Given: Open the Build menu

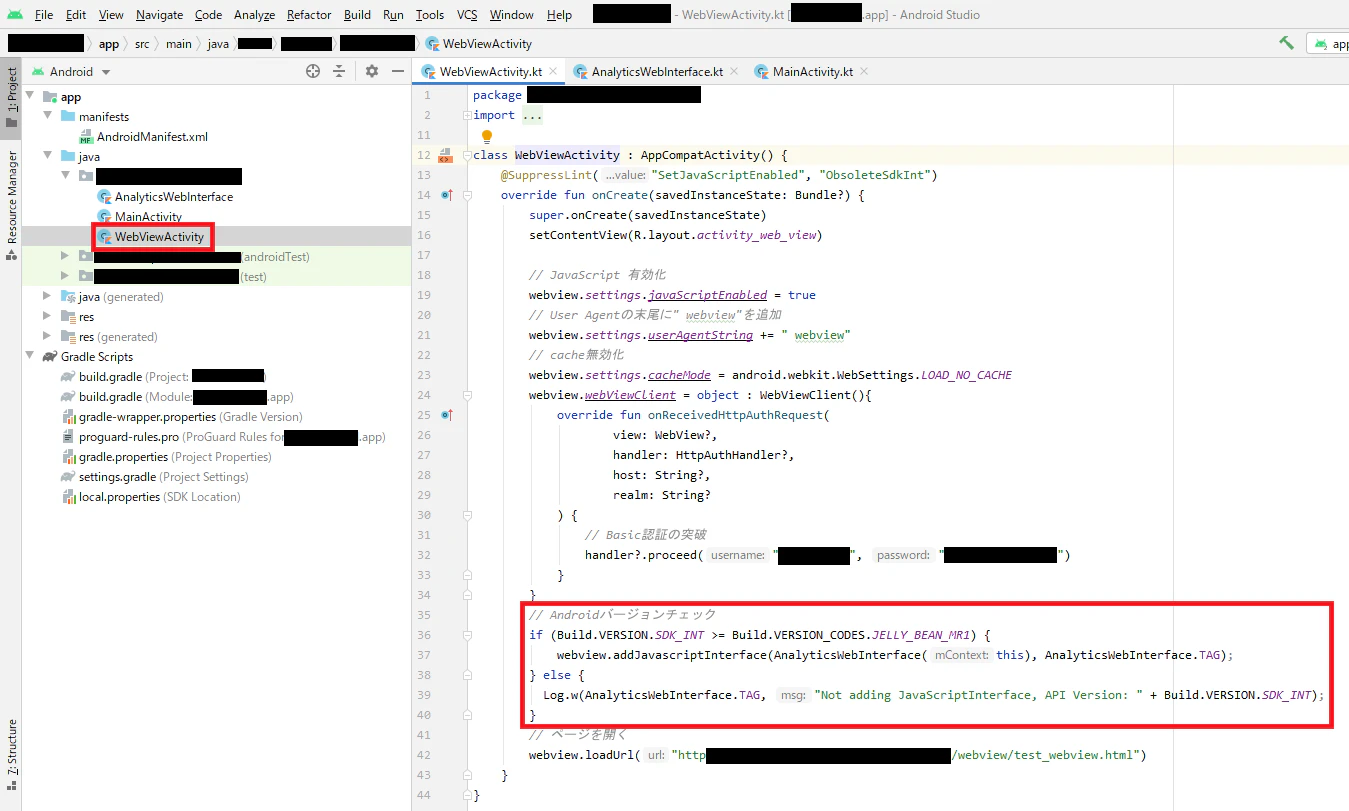Looking at the screenshot, I should point(357,15).
